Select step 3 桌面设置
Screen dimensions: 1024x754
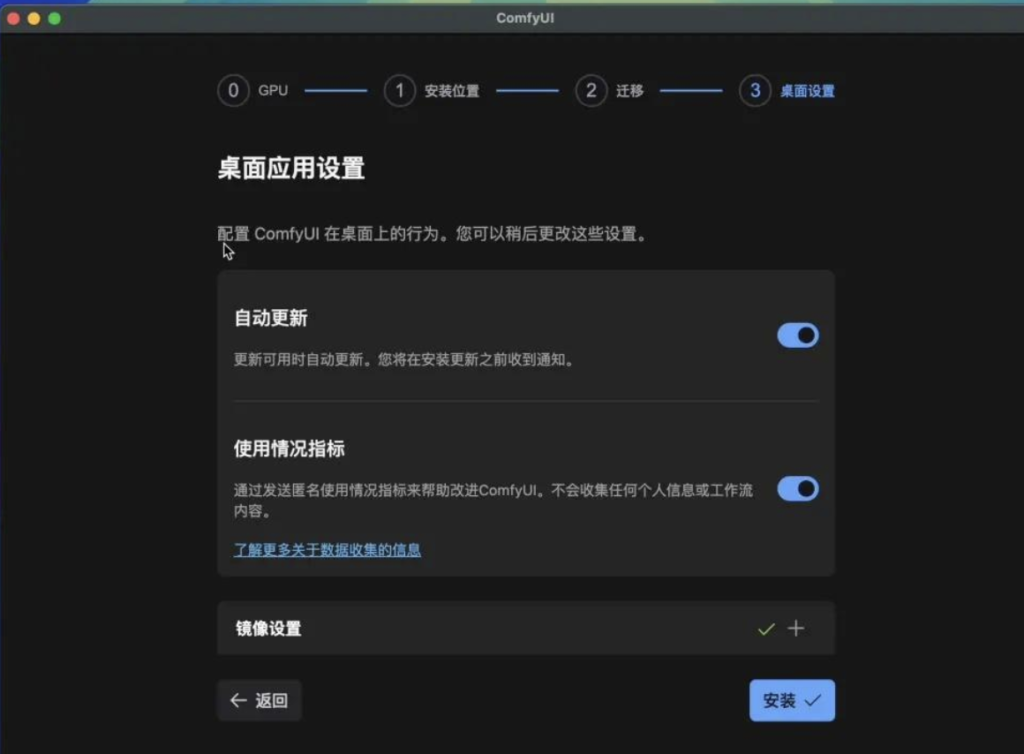pyautogui.click(x=787, y=90)
